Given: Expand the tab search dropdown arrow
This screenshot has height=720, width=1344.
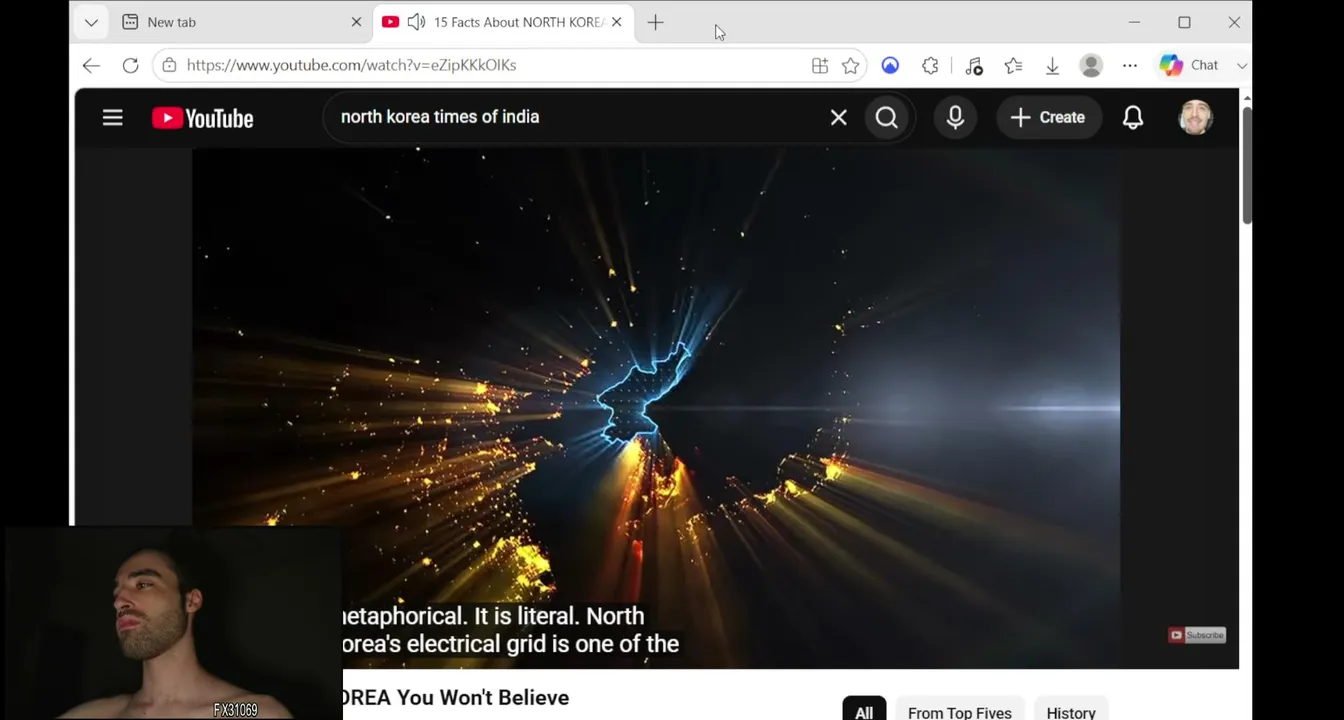Looking at the screenshot, I should pos(91,22).
